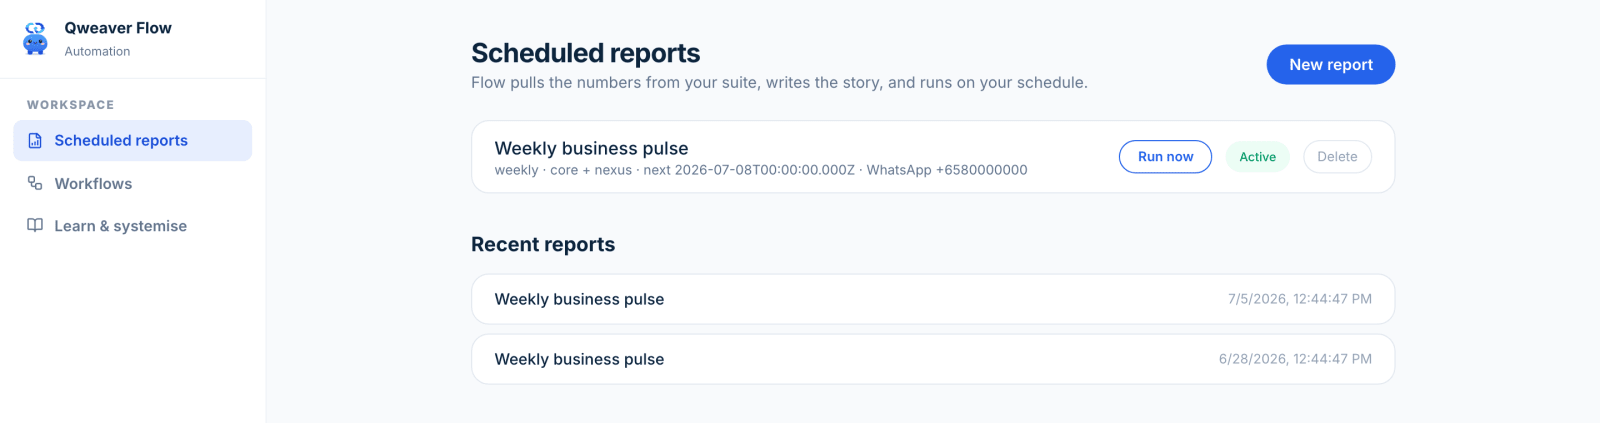Click the WORKSPACE section label
The height and width of the screenshot is (423, 1600).
(70, 105)
